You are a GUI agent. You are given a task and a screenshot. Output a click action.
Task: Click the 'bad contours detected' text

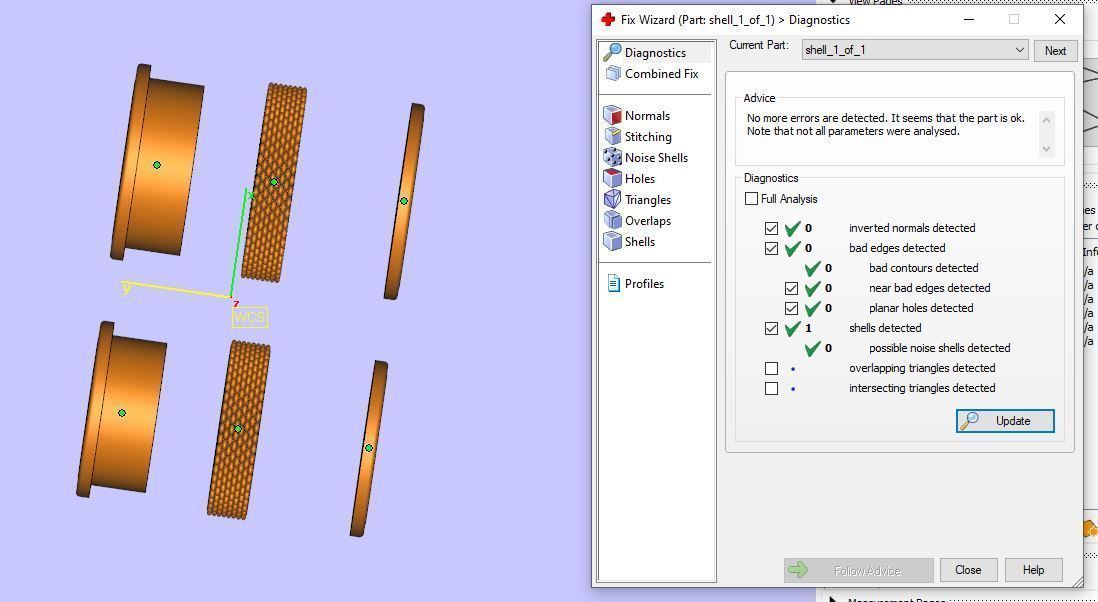click(x=924, y=268)
